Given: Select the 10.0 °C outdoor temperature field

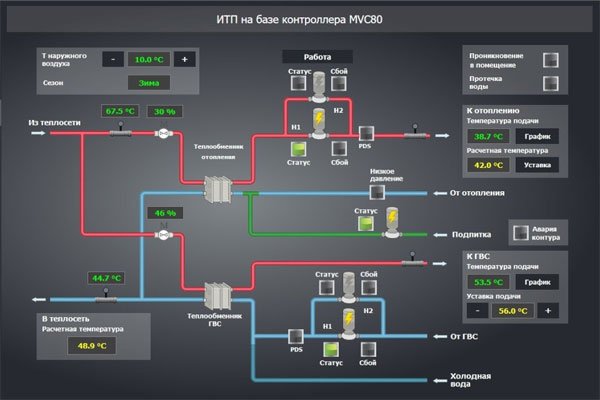Looking at the screenshot, I should tap(149, 59).
